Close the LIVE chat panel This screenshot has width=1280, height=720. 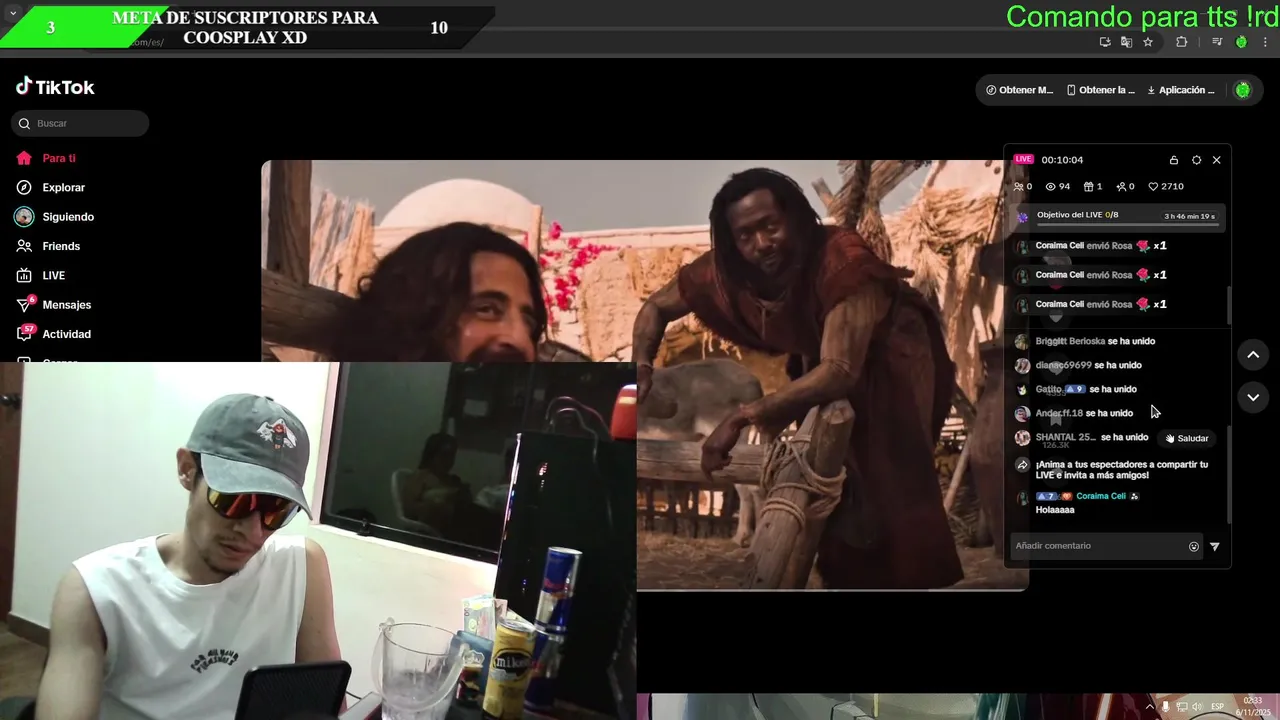tap(1216, 160)
